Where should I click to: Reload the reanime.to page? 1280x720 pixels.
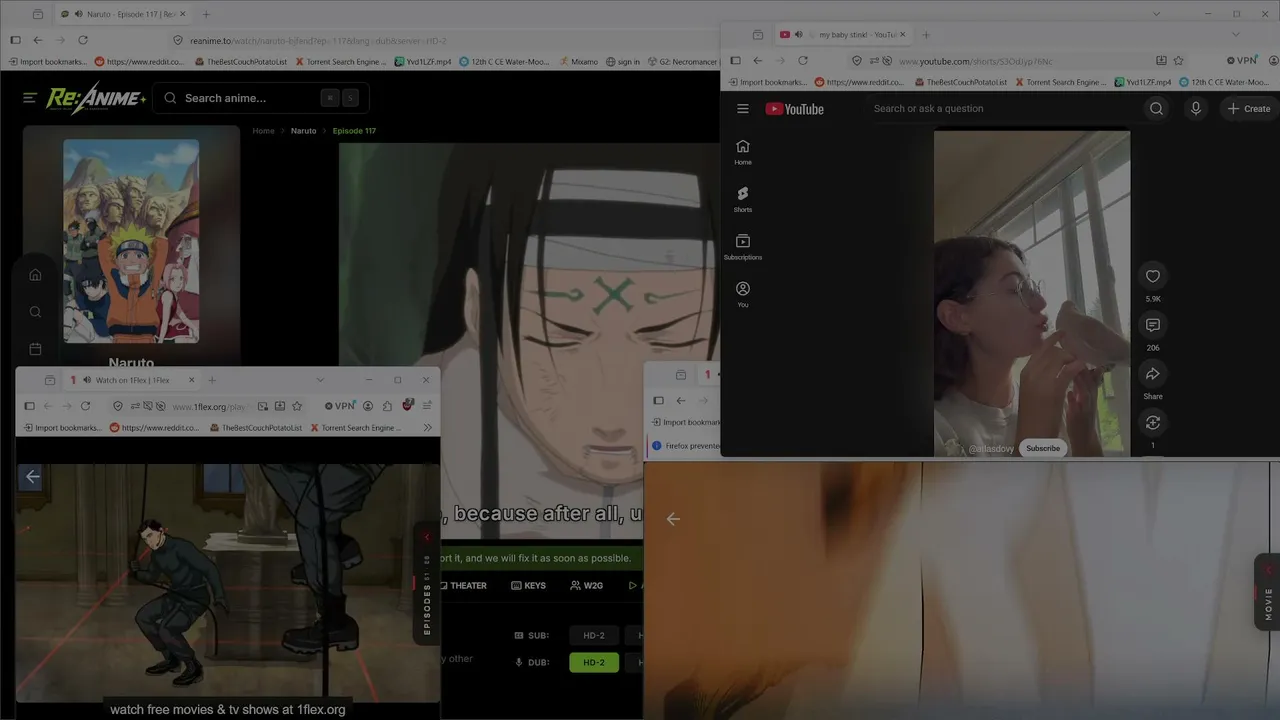[83, 40]
